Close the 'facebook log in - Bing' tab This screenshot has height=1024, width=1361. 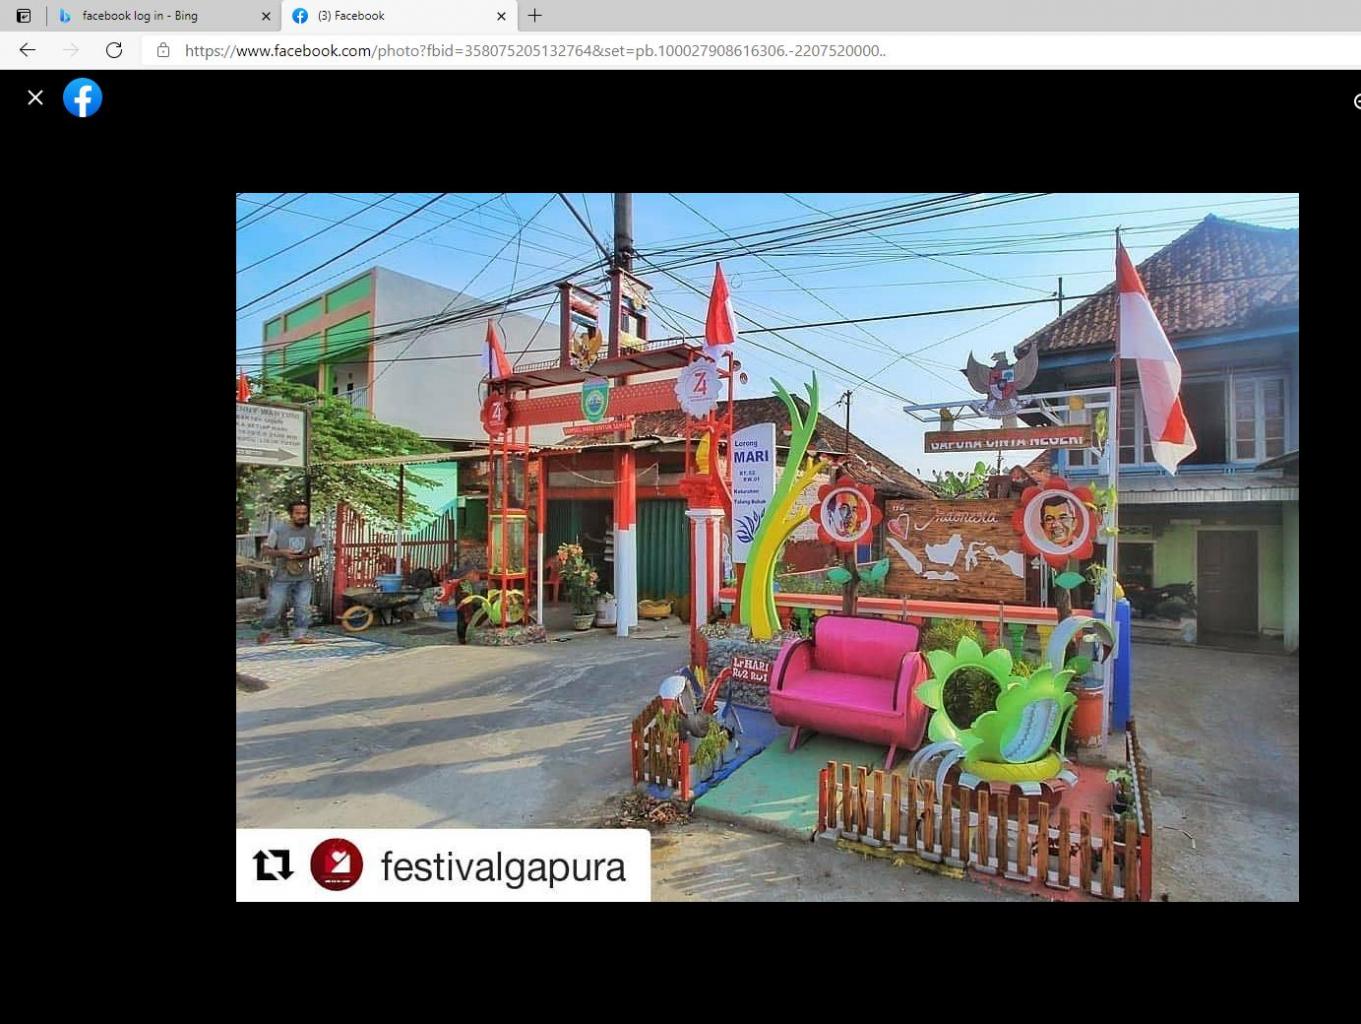(x=266, y=16)
